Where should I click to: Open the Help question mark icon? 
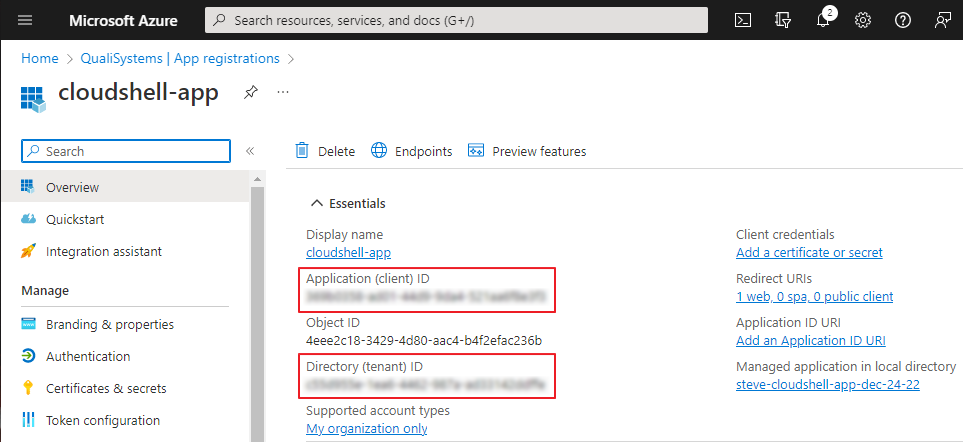[902, 20]
